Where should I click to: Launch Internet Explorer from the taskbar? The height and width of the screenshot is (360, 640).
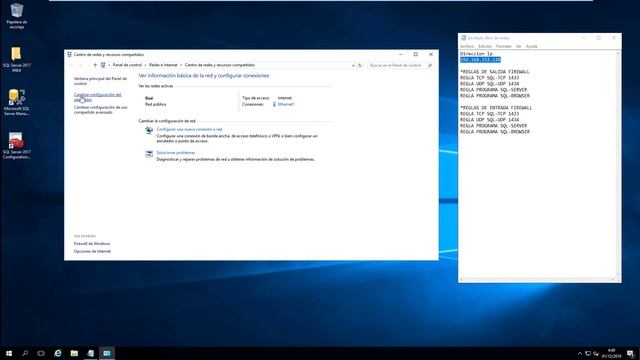tap(58, 353)
